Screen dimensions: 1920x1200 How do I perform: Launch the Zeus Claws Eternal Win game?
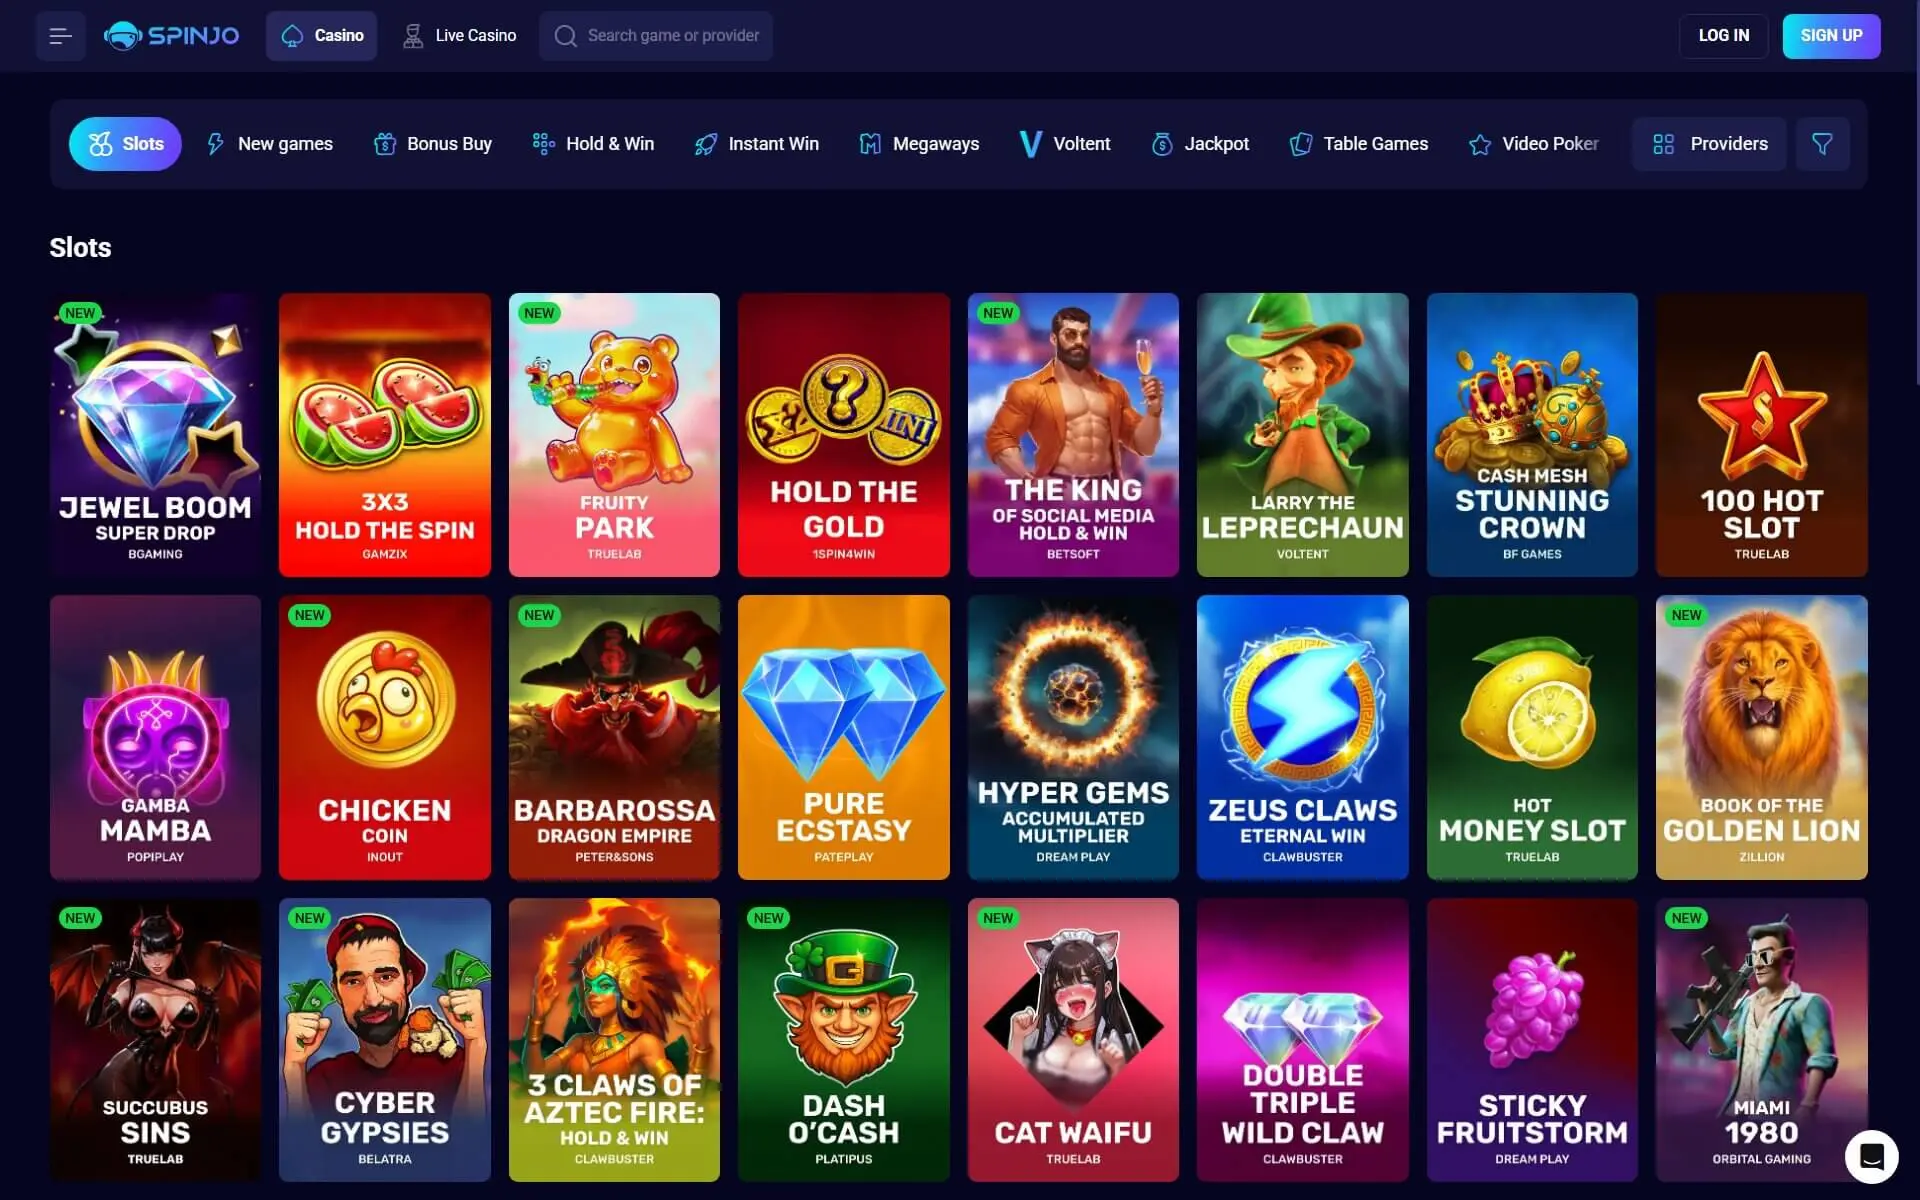coord(1302,737)
